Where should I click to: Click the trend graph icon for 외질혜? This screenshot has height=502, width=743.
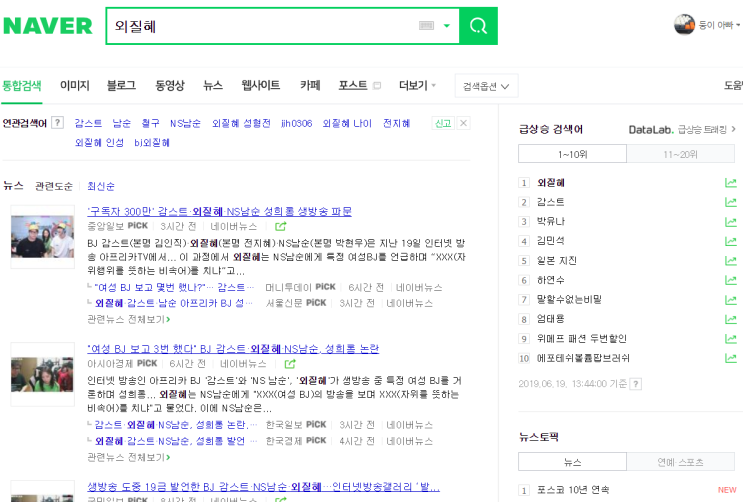click(x=731, y=183)
